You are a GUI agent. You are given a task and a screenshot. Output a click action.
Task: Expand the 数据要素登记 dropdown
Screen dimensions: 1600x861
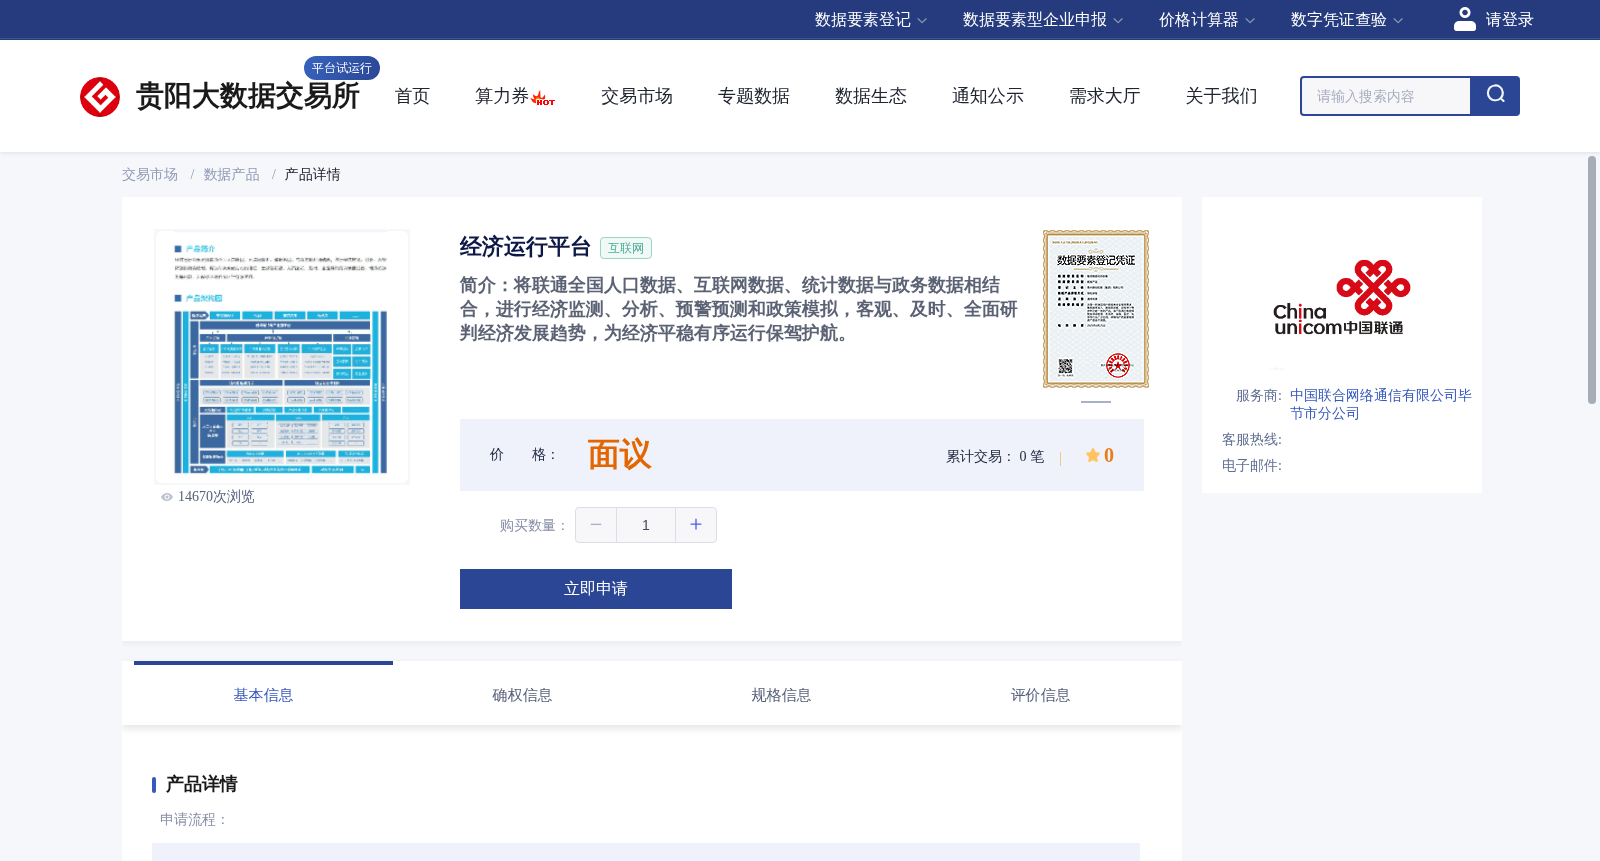(x=871, y=20)
